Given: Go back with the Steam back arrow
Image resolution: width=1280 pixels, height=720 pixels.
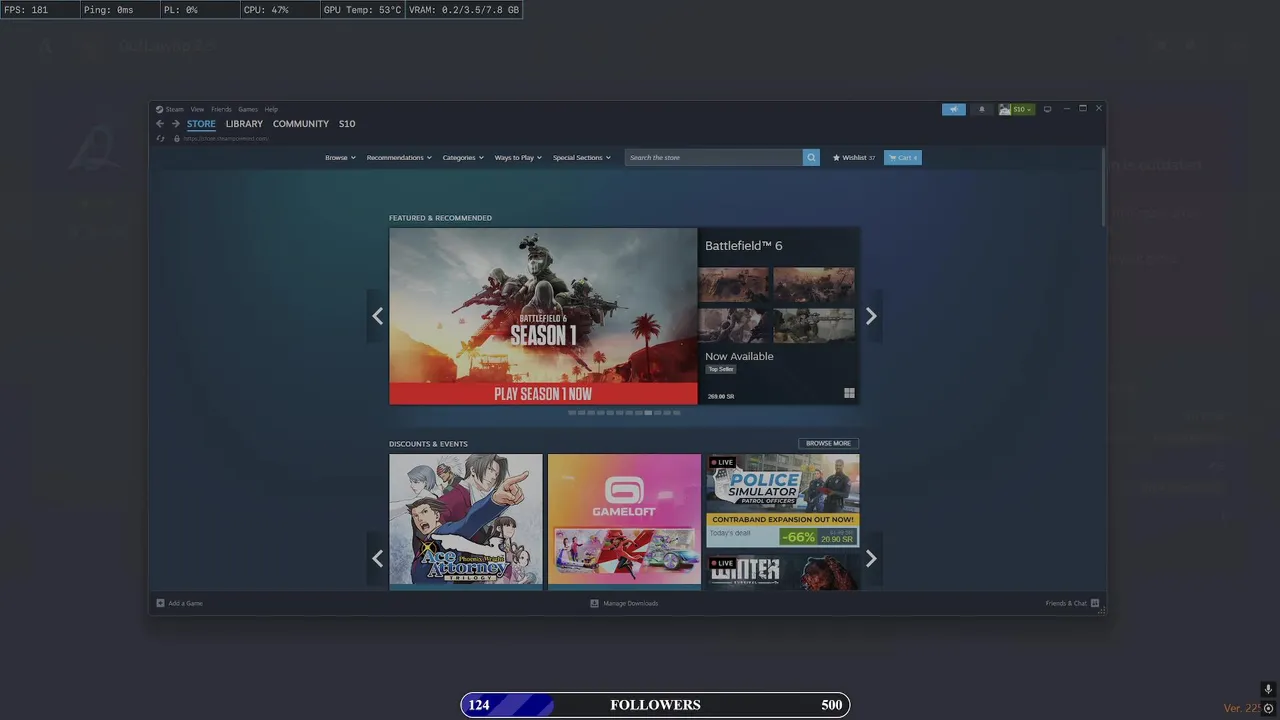Looking at the screenshot, I should (x=159, y=124).
